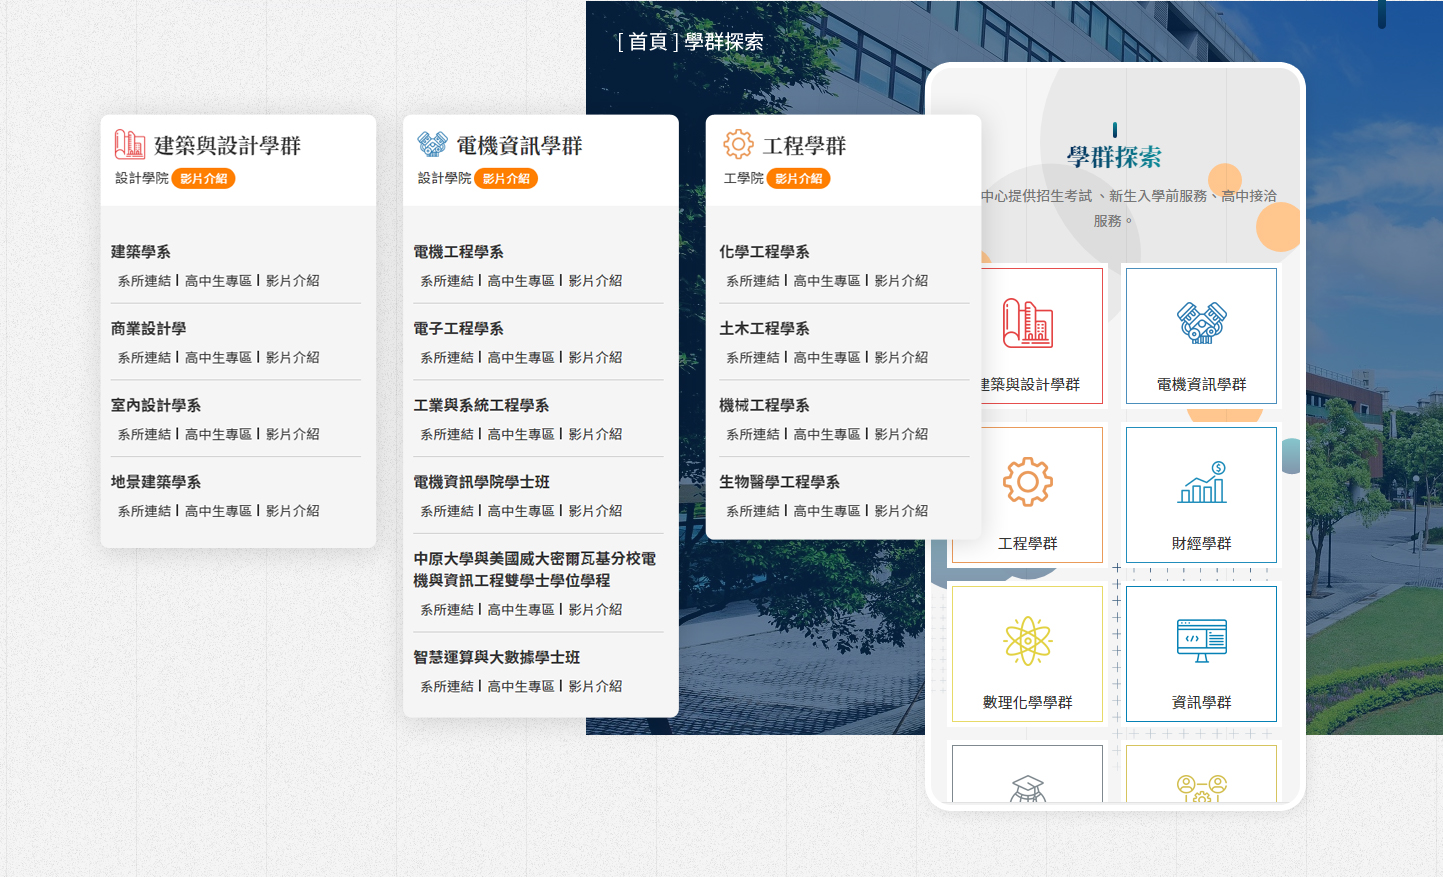Image resolution: width=1443 pixels, height=877 pixels.
Task: Open the 財經學群 bar-chart icon tile
Action: pyautogui.click(x=1201, y=494)
